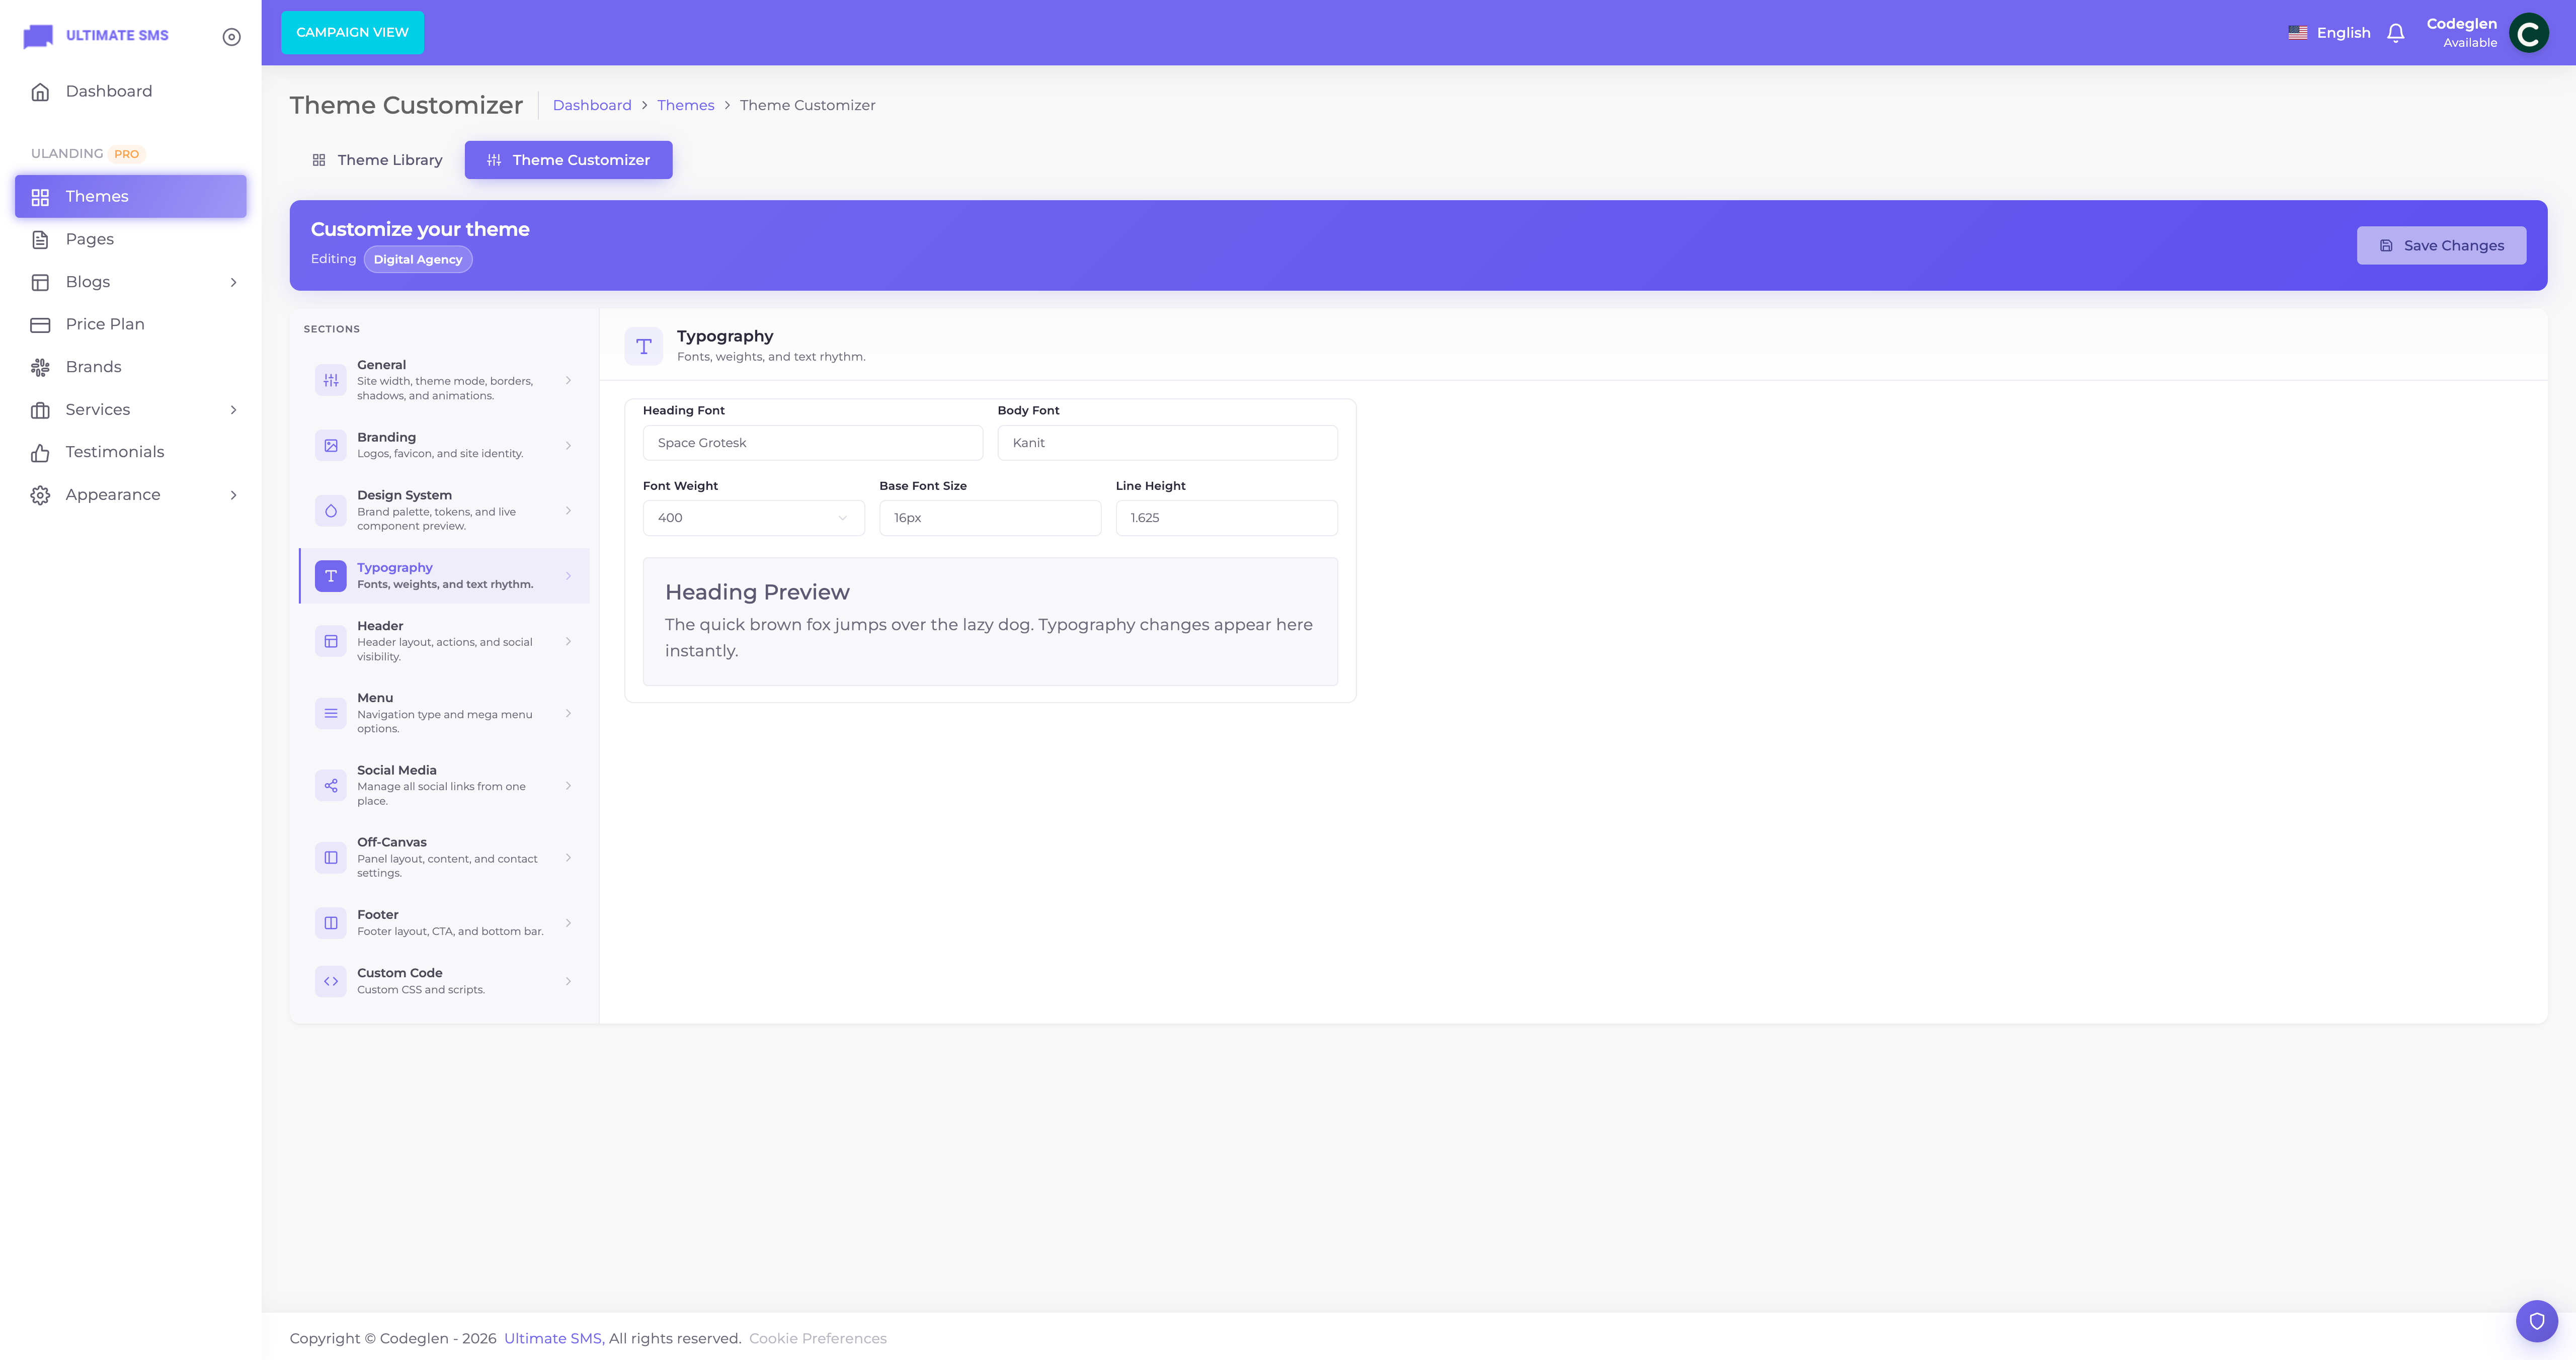Click the shield icon at bottom right
2576x1360 pixels.
[x=2536, y=1321]
